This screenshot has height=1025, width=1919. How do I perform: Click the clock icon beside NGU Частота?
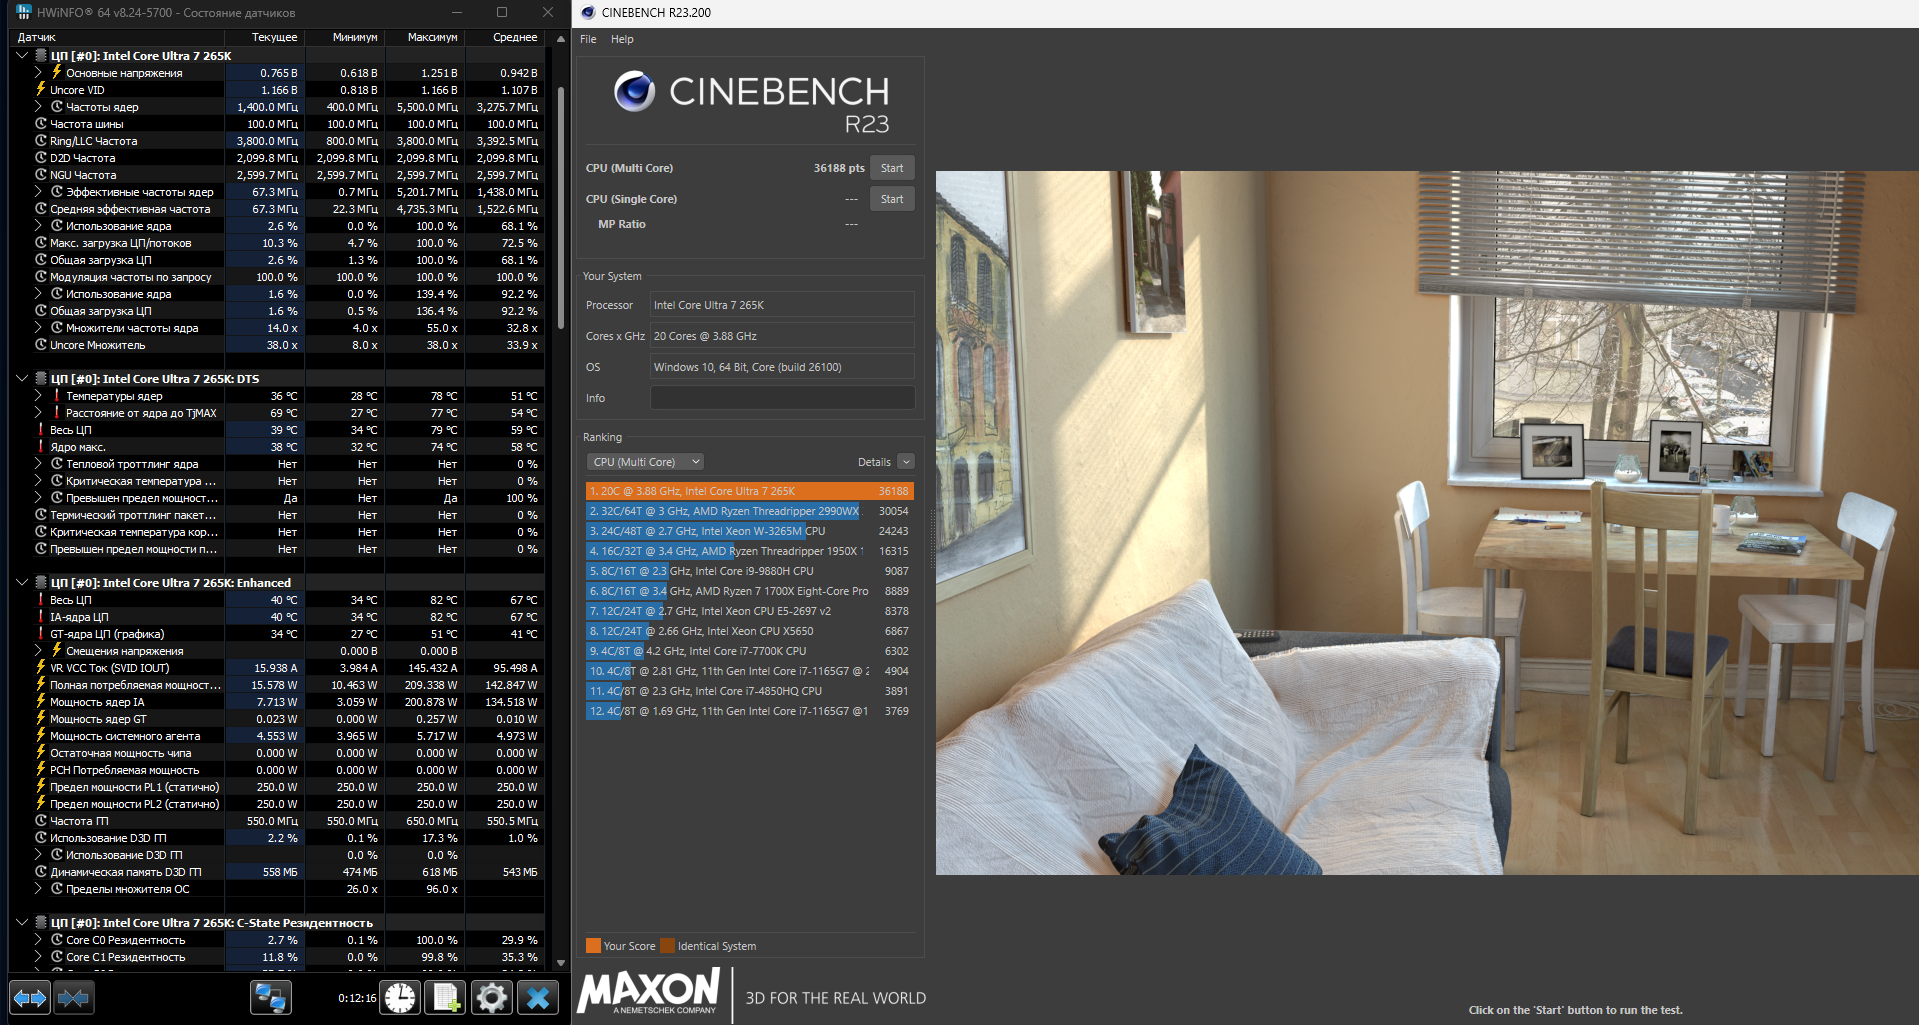41,174
